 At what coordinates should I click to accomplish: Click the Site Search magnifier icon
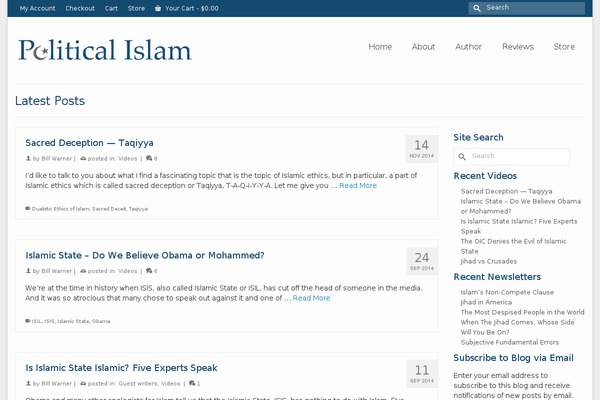coord(461,156)
